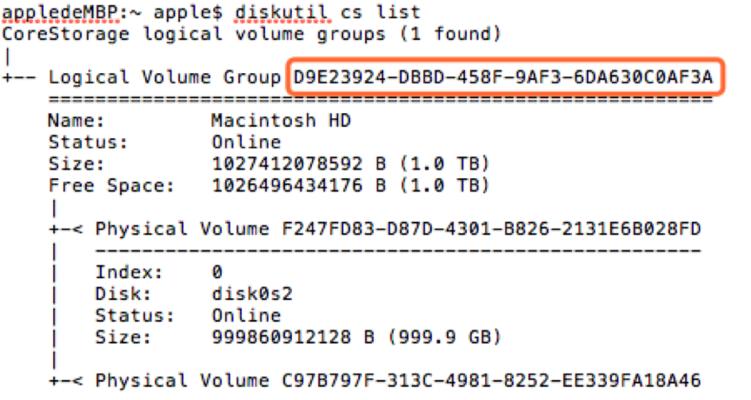The image size is (751, 400).
Task: Click the 'Free Space:' label
Action: tap(112, 185)
